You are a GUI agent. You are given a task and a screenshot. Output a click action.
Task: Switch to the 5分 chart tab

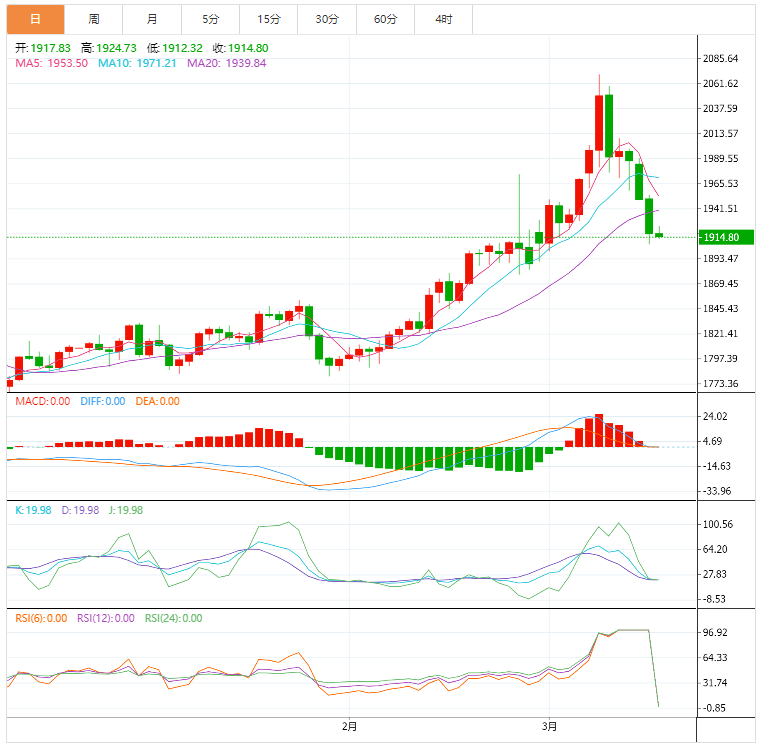[210, 19]
